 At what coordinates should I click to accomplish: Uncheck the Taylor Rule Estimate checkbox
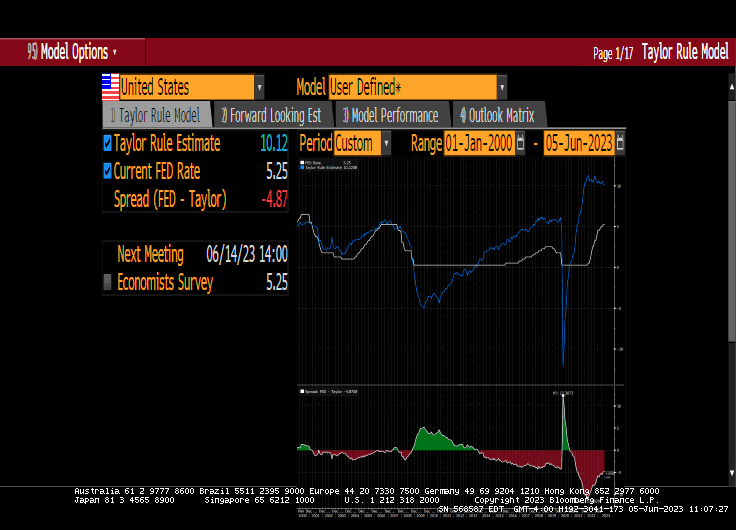[x=108, y=143]
